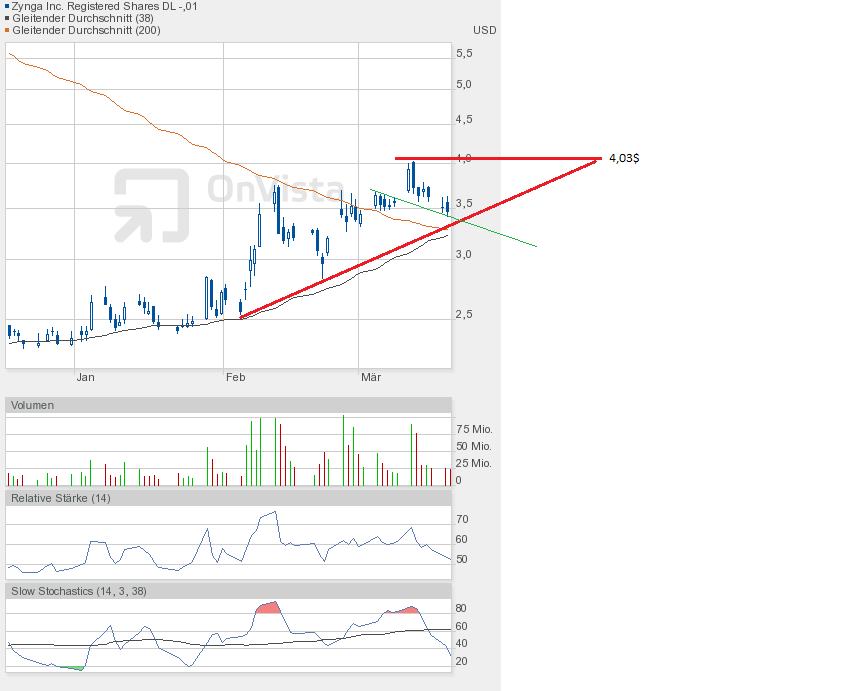Click the red overbought area in Slow Stochastics
Screen dimensions: 850x691
pos(267,608)
